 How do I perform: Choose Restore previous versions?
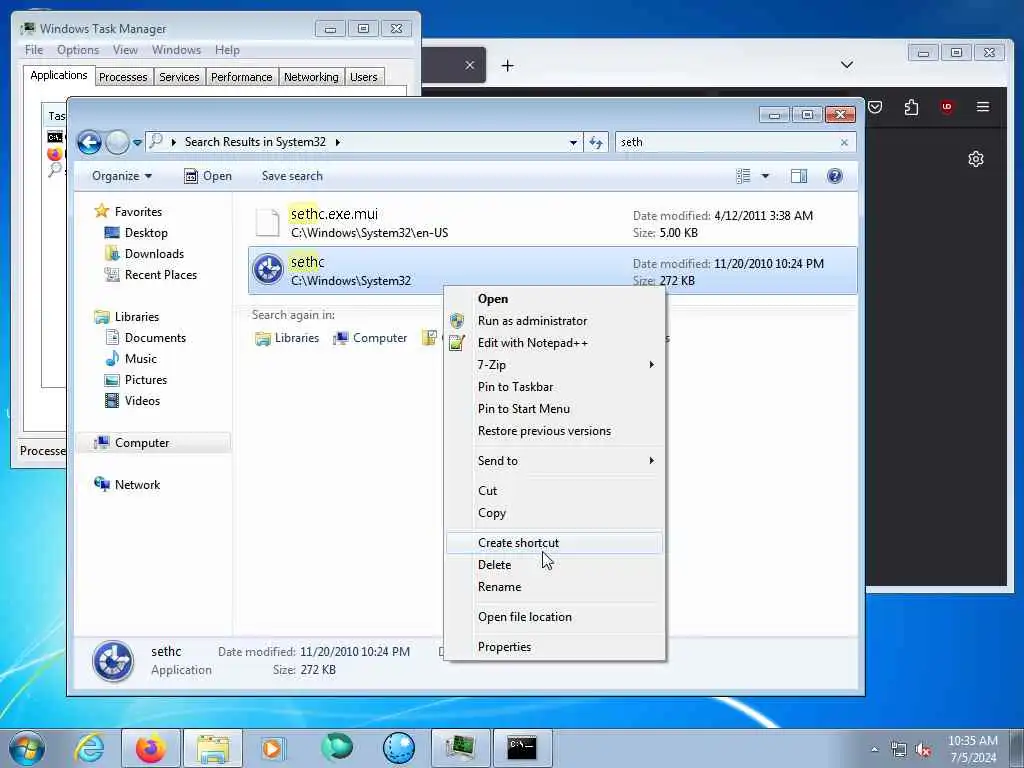pyautogui.click(x=554, y=431)
